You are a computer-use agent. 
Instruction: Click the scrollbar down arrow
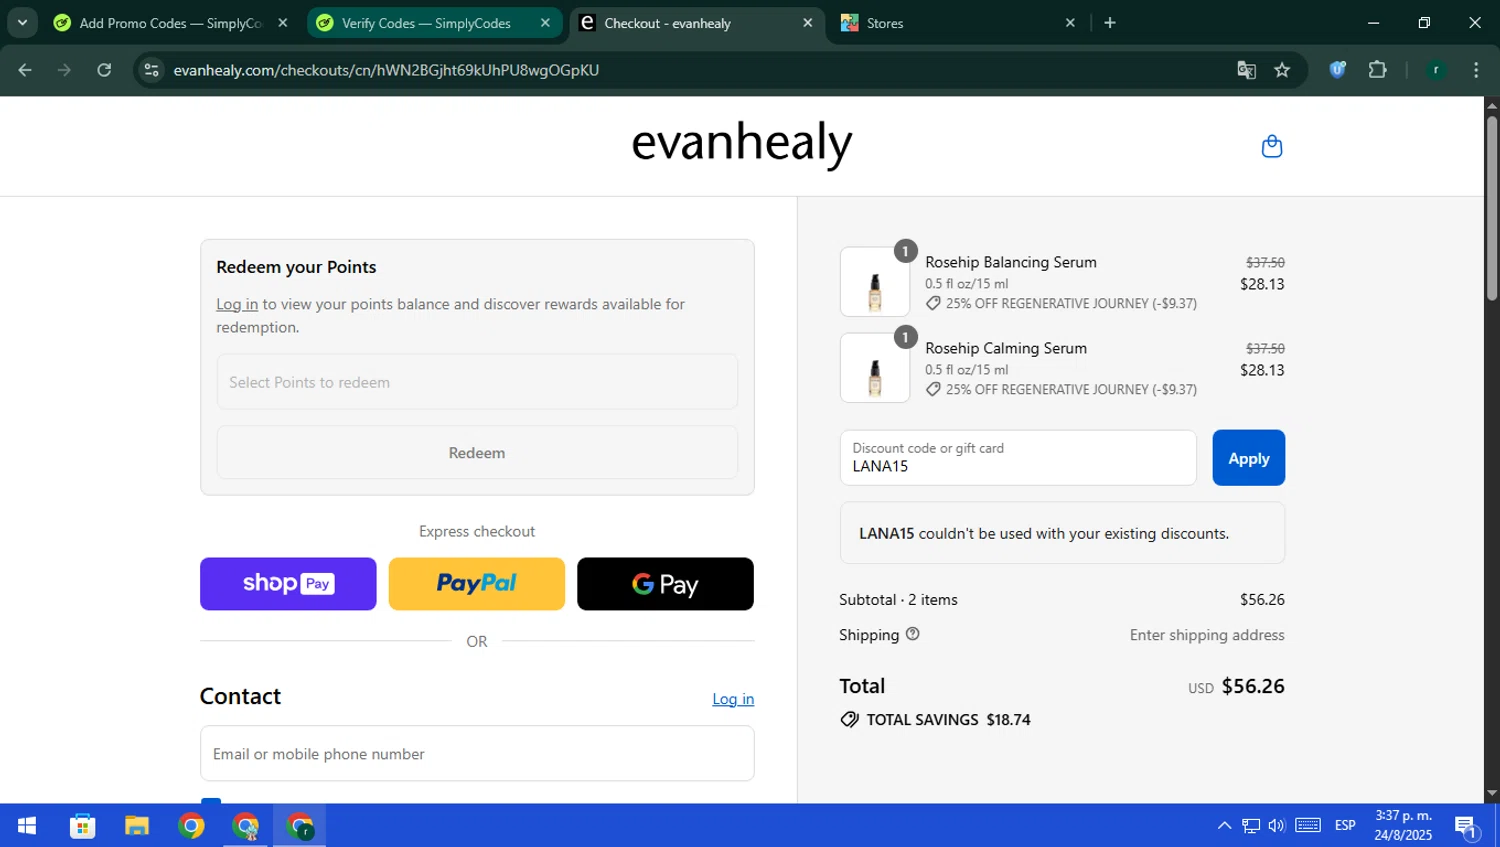click(x=1492, y=794)
